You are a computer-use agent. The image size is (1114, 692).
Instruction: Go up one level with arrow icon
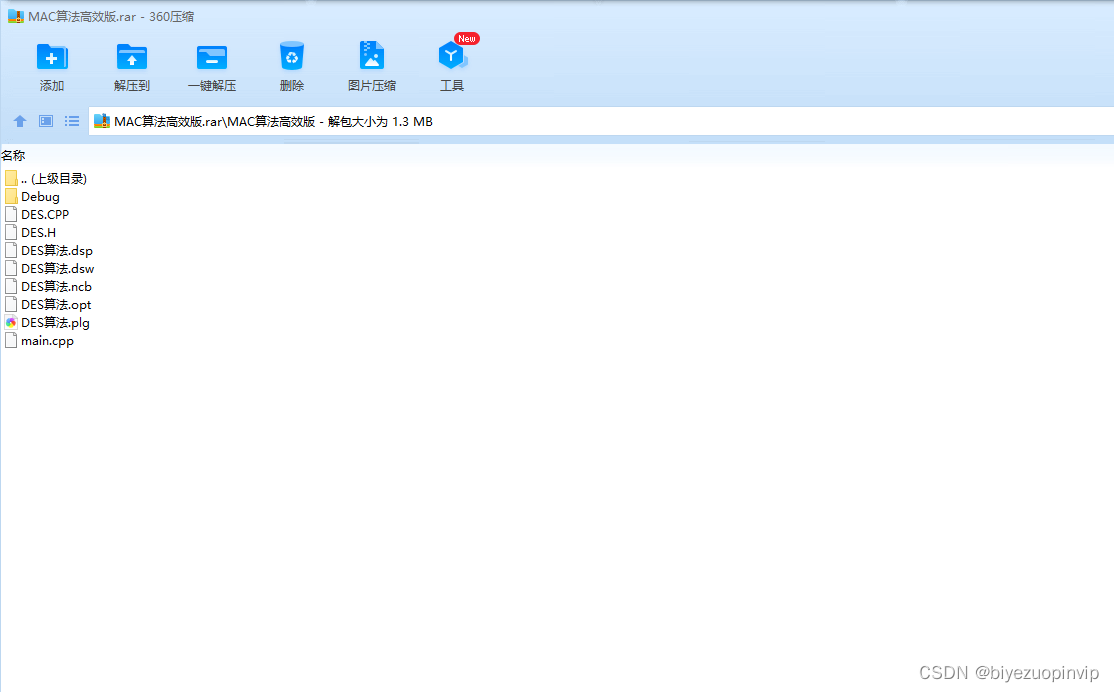(x=20, y=121)
